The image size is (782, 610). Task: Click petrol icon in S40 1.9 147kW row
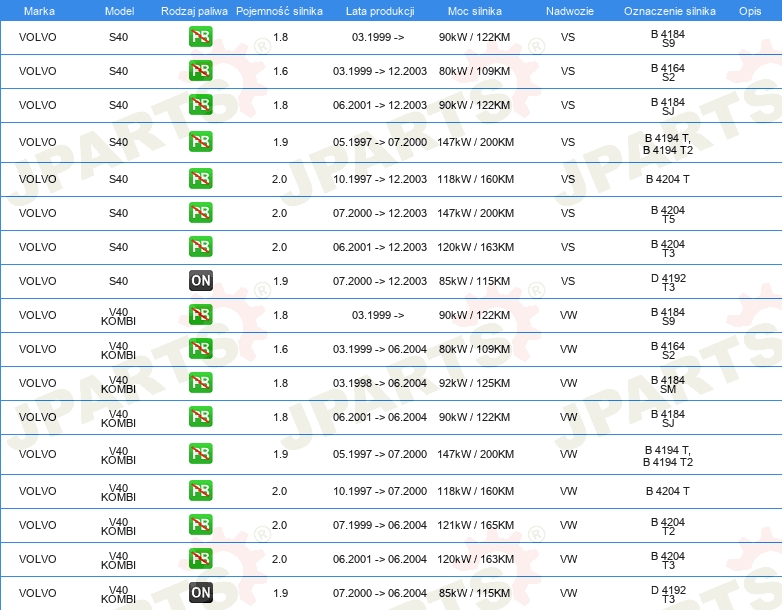click(200, 141)
